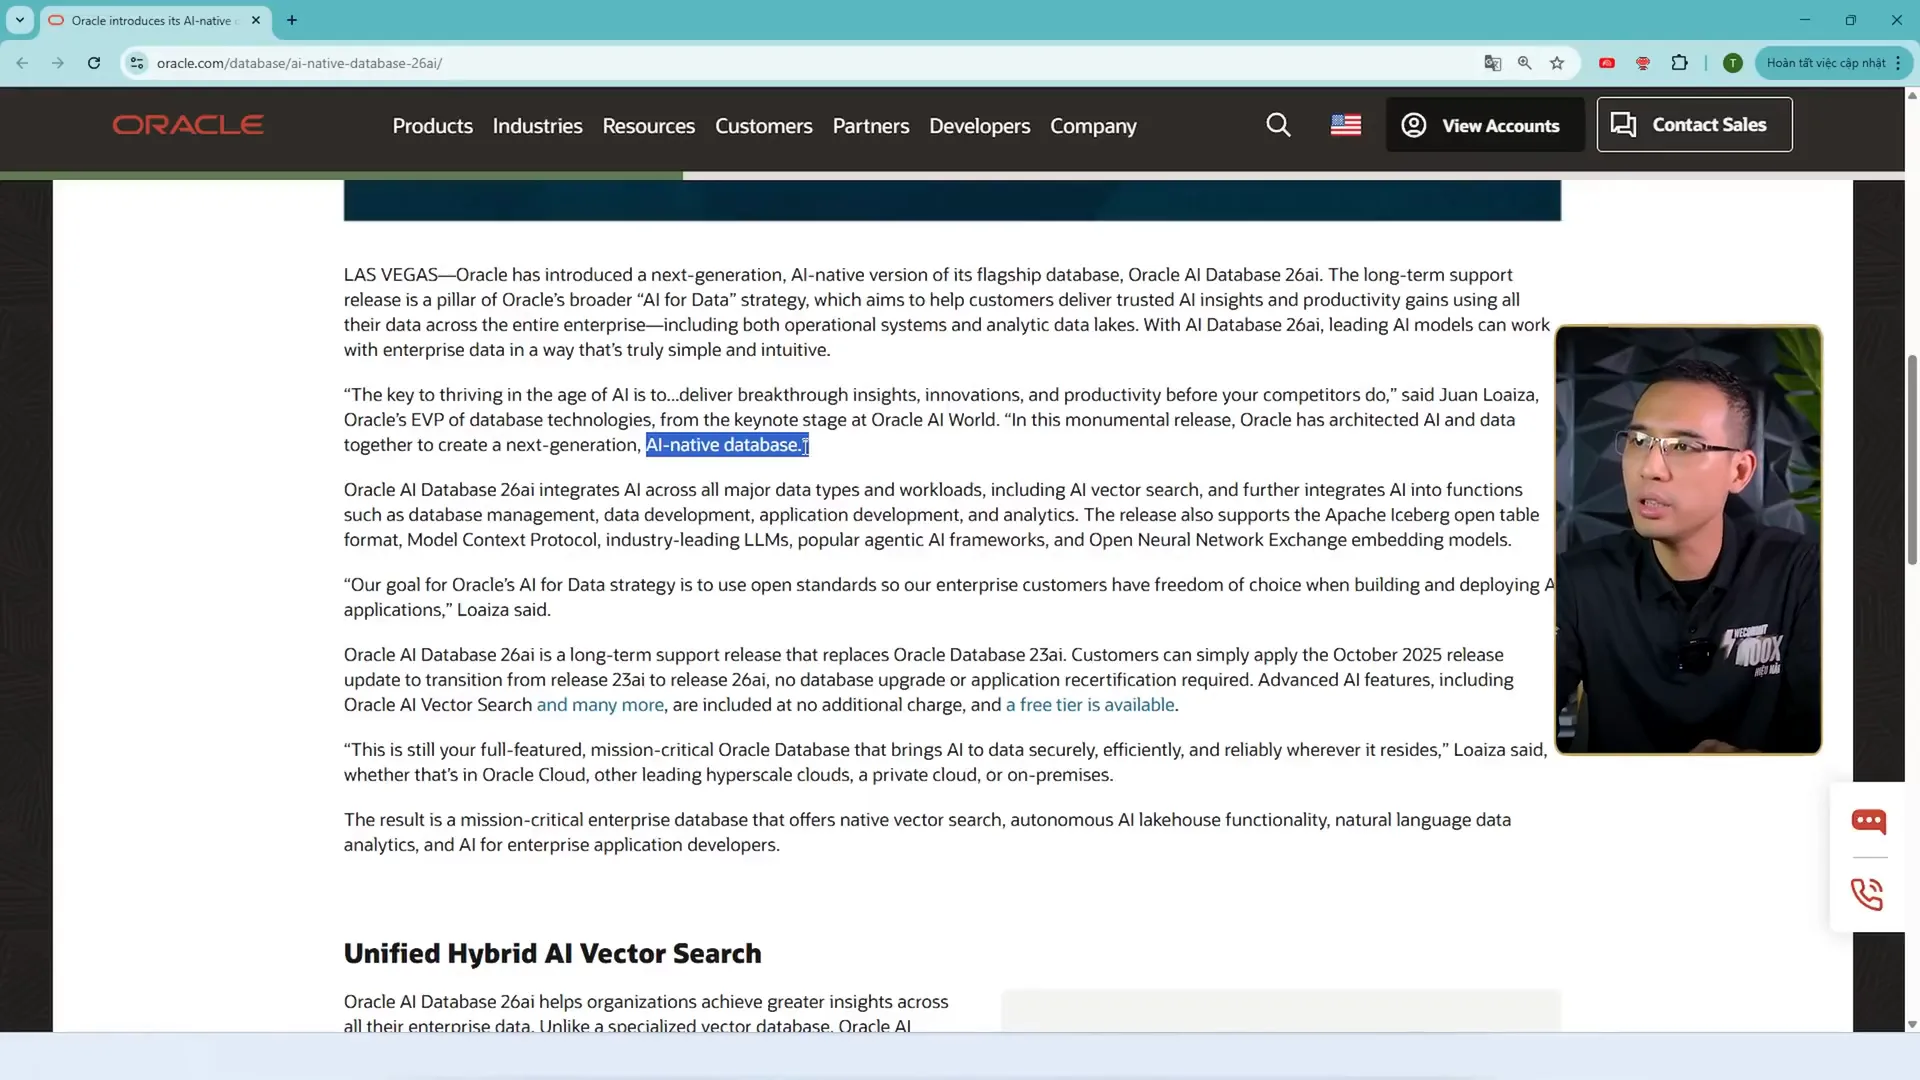1920x1080 pixels.
Task: Click the highlighted 'AI-native database.' text
Action: (x=726, y=445)
